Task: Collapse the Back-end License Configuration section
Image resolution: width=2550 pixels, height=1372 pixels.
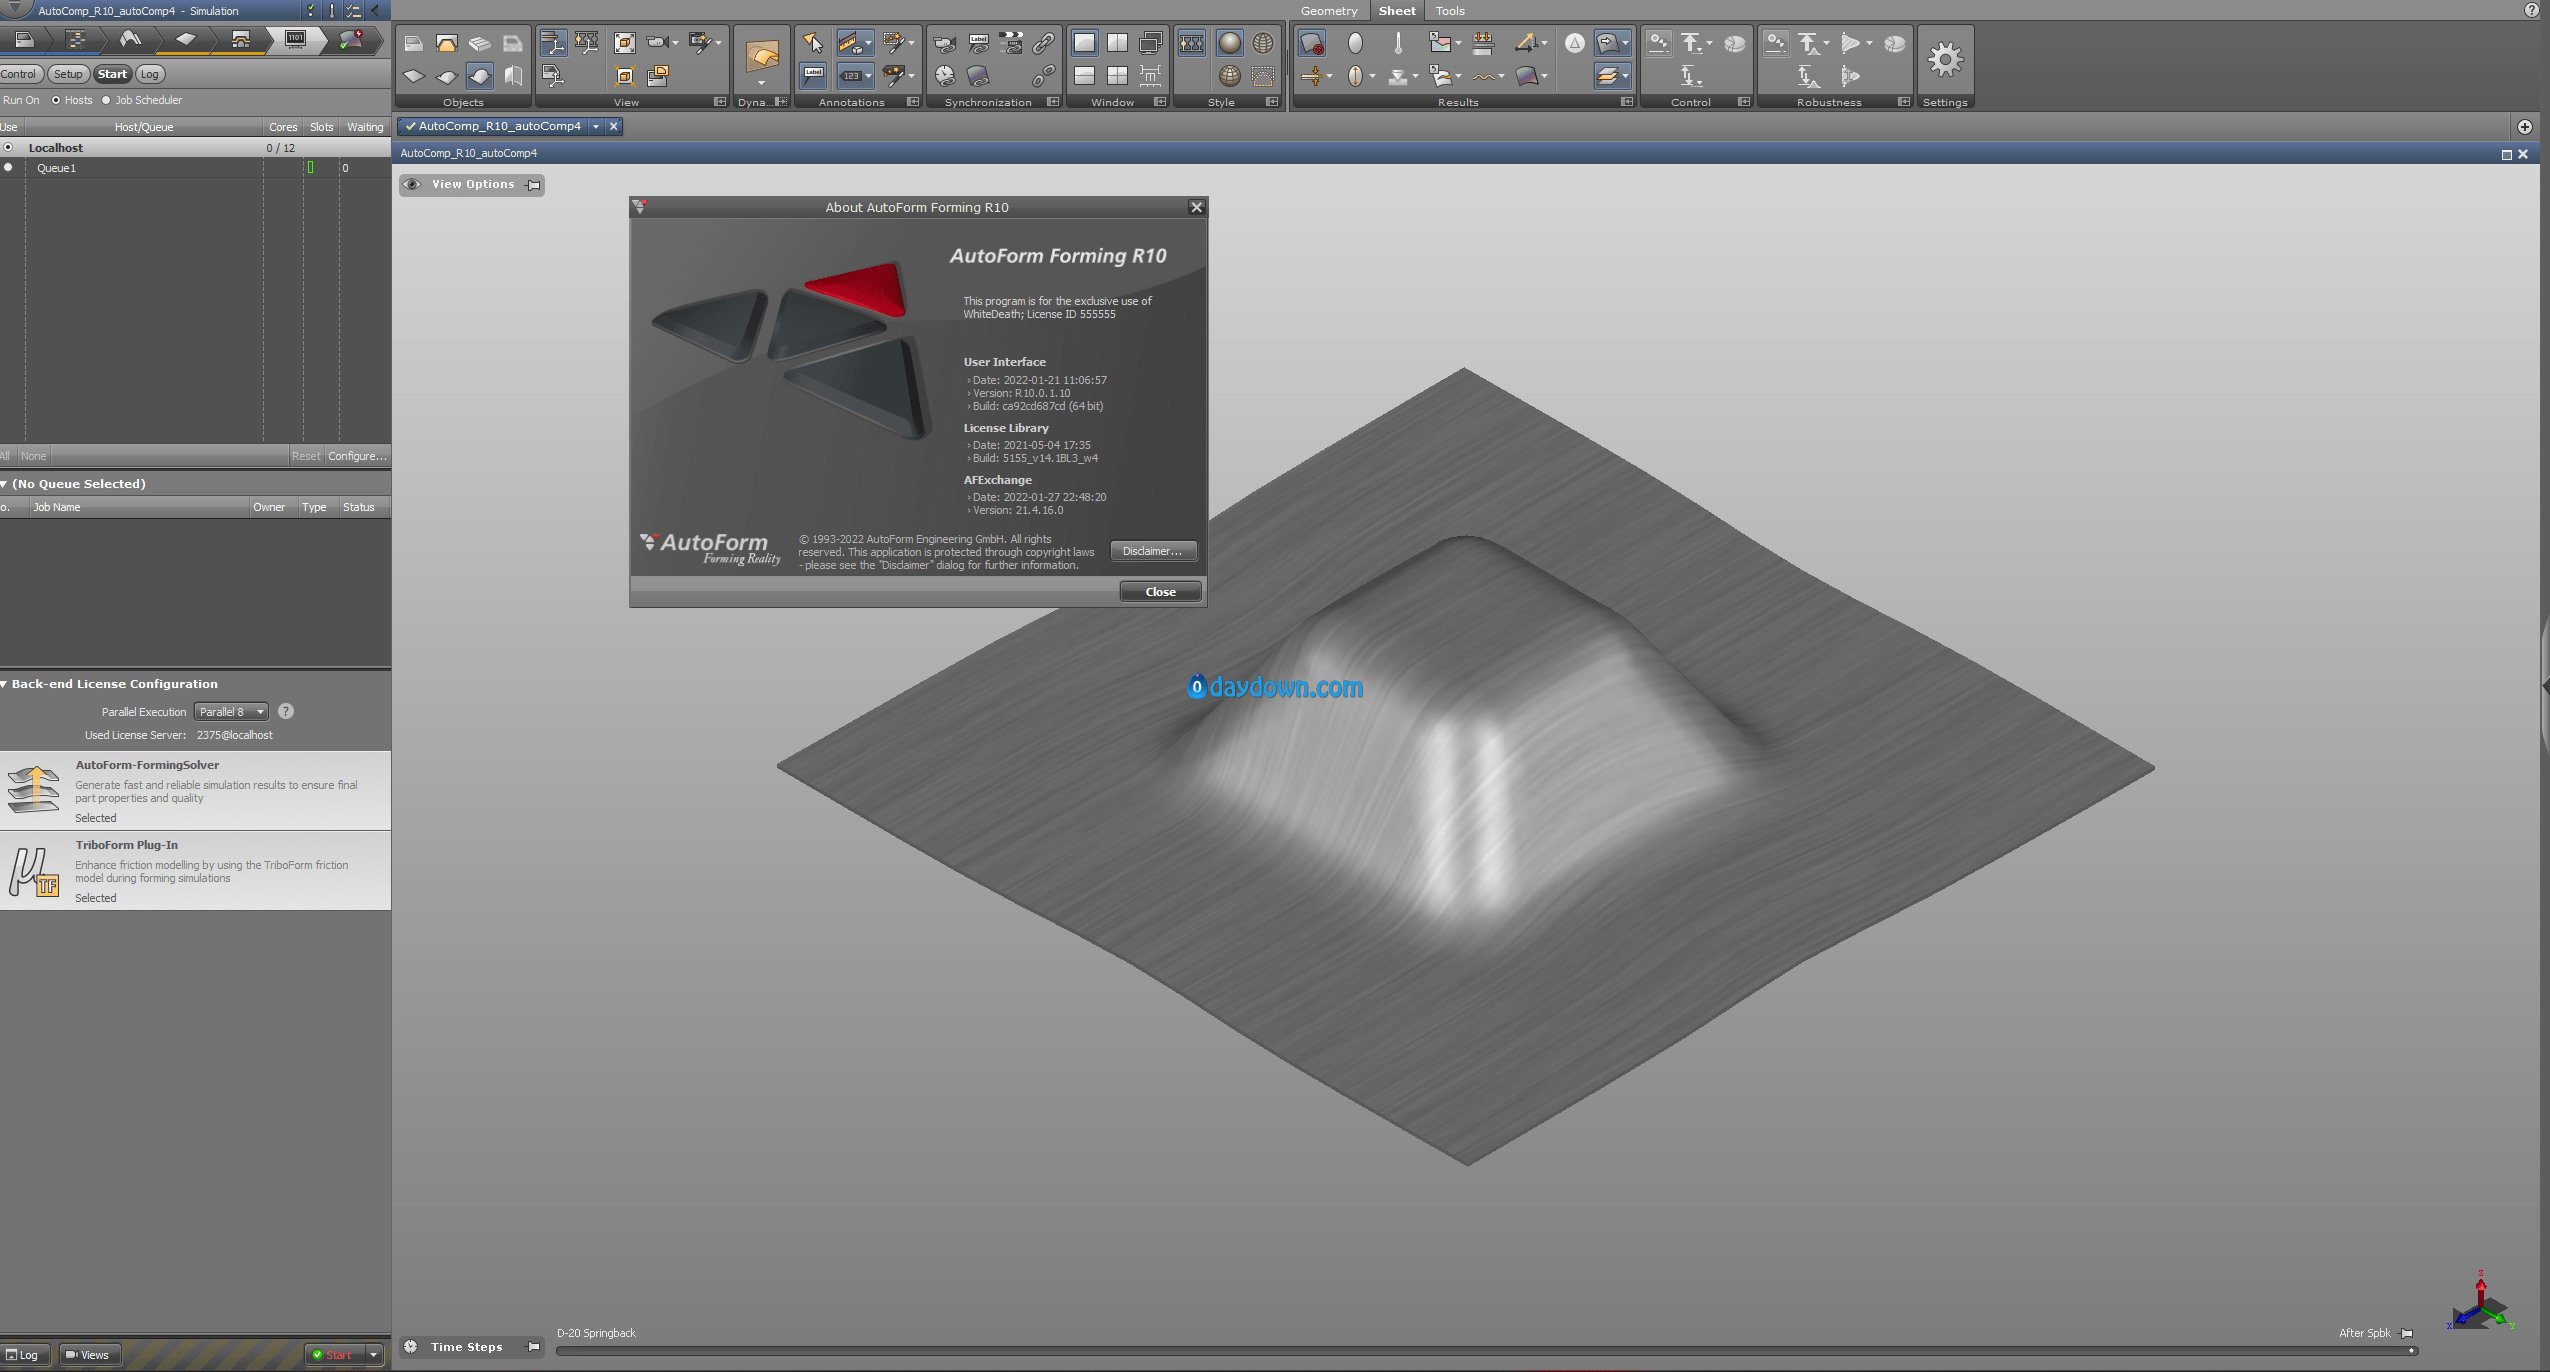Action: tap(5, 684)
